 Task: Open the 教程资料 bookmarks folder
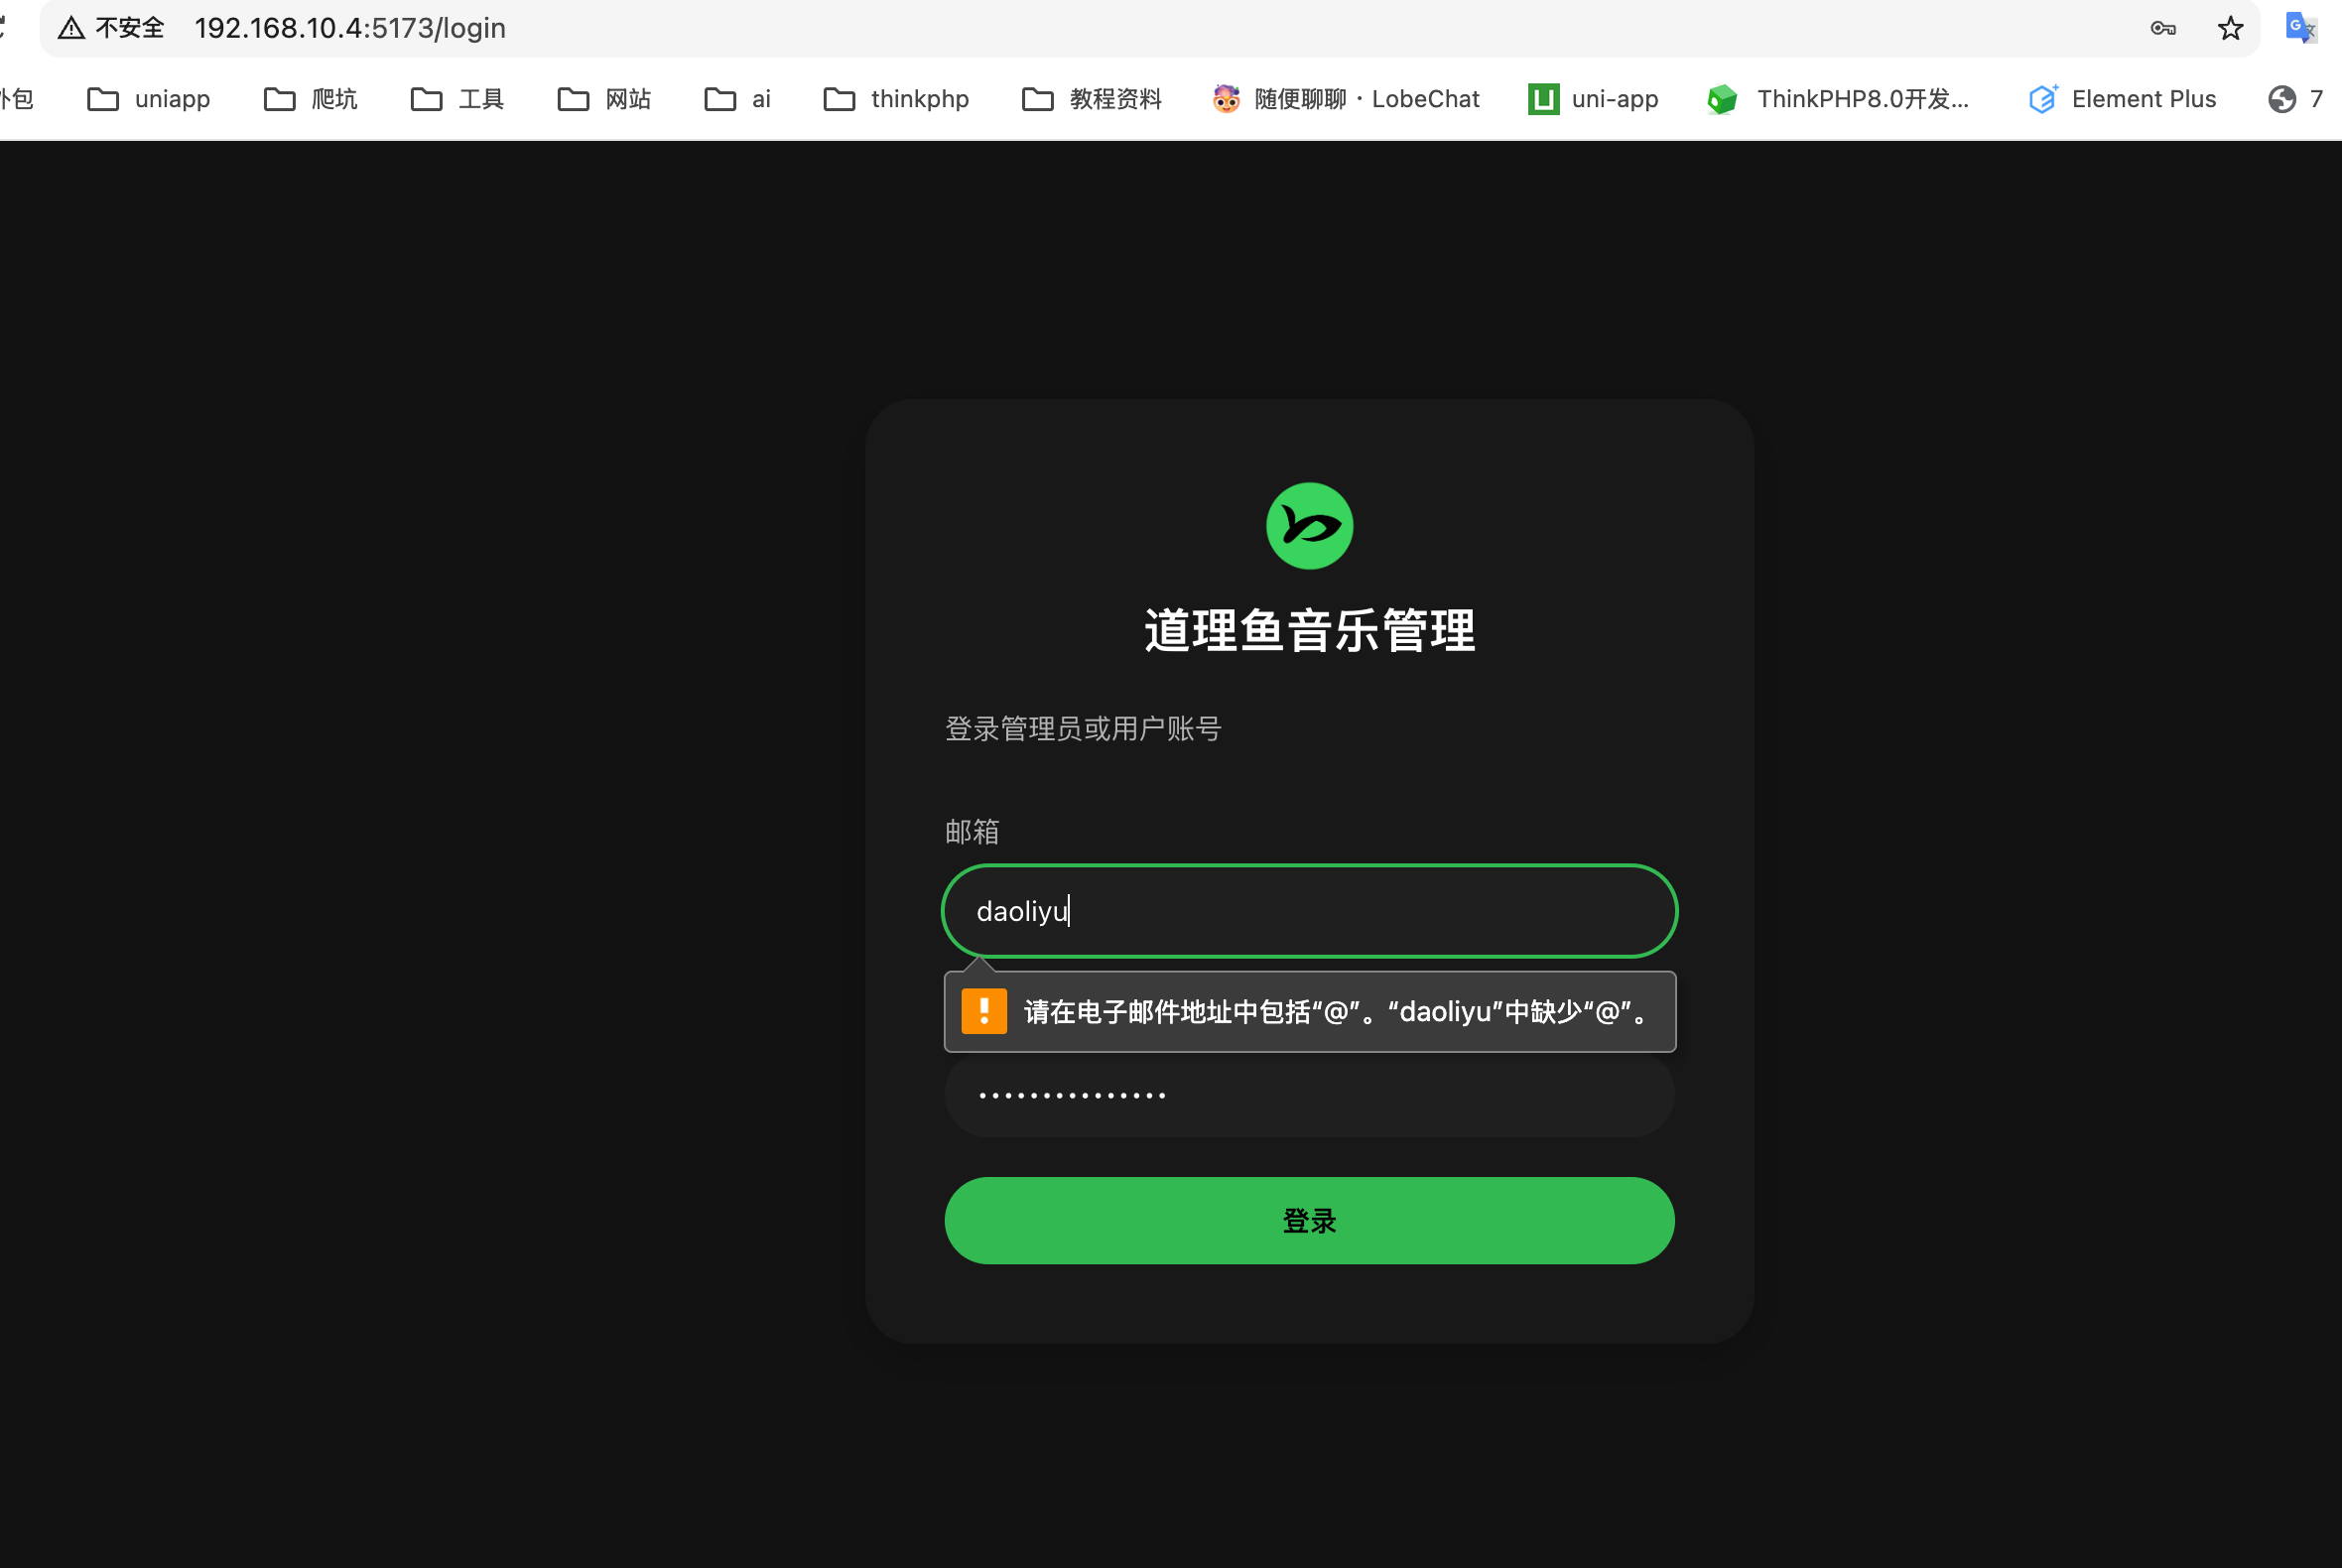1092,99
